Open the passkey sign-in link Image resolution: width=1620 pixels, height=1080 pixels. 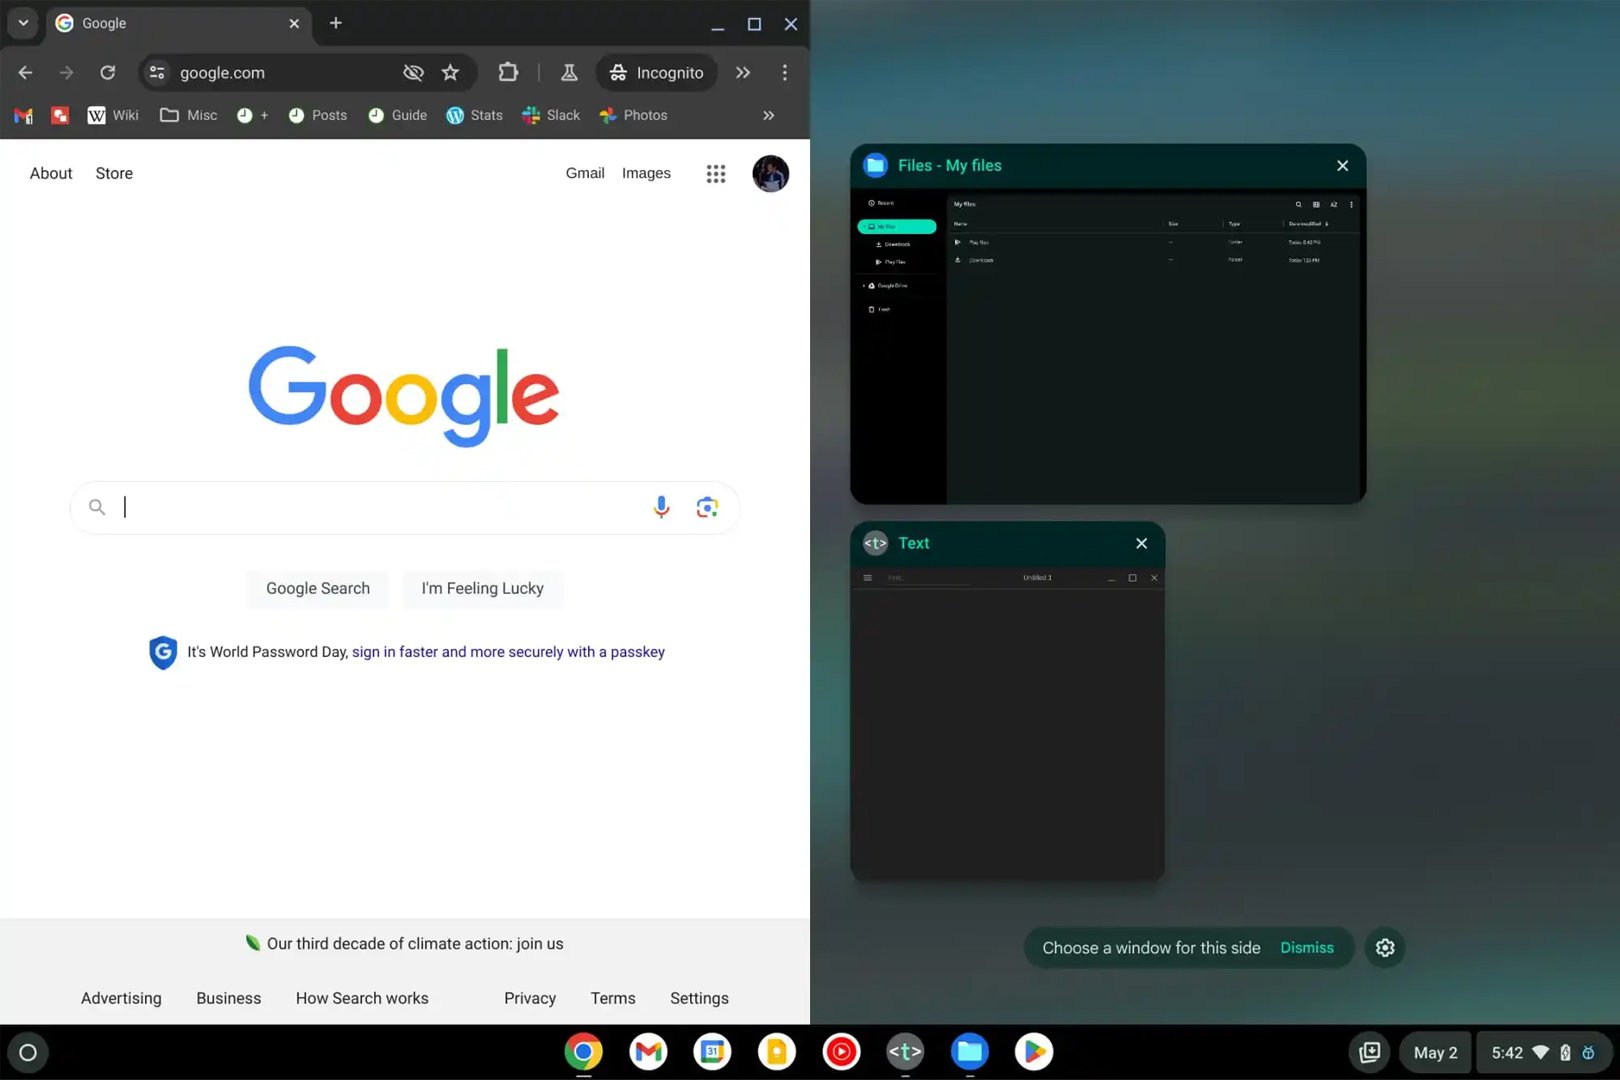pos(508,651)
